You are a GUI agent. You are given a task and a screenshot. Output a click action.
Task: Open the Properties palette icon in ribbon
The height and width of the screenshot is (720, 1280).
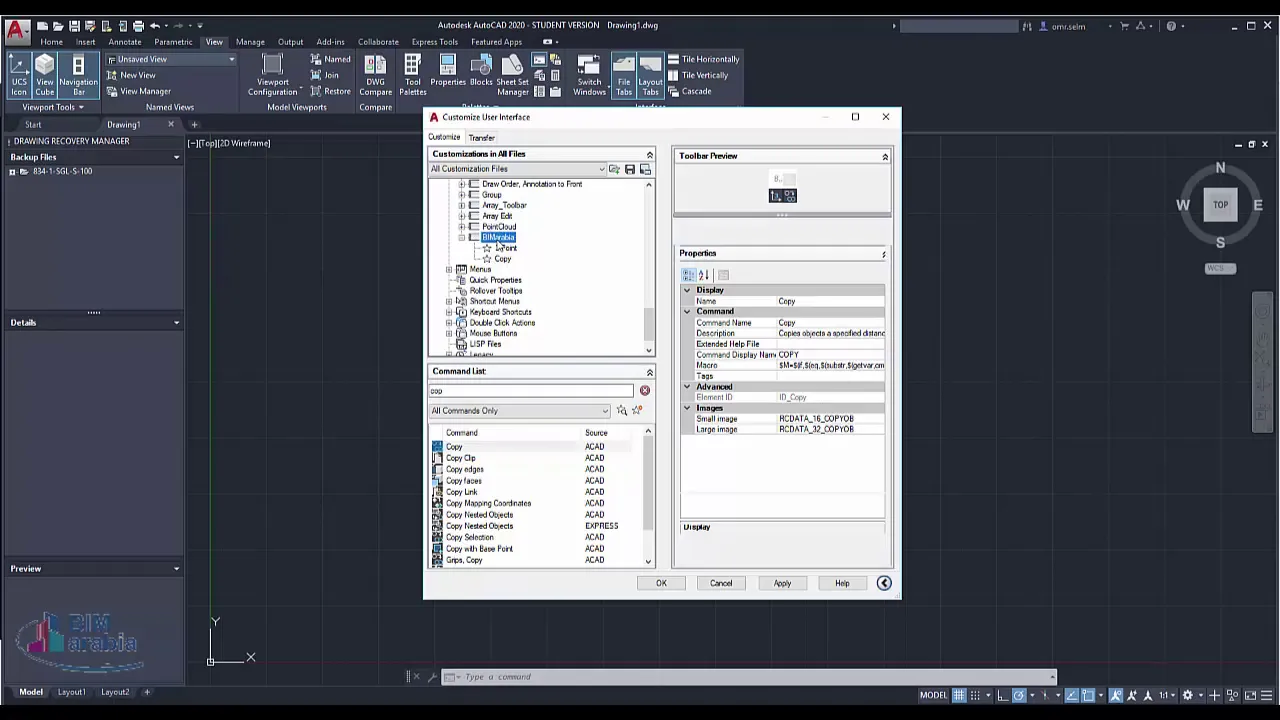coord(448,72)
